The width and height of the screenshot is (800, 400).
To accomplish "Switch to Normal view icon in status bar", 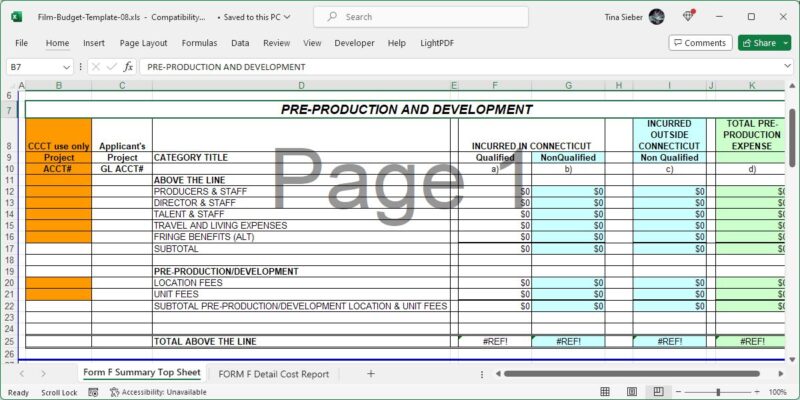I will pos(605,392).
